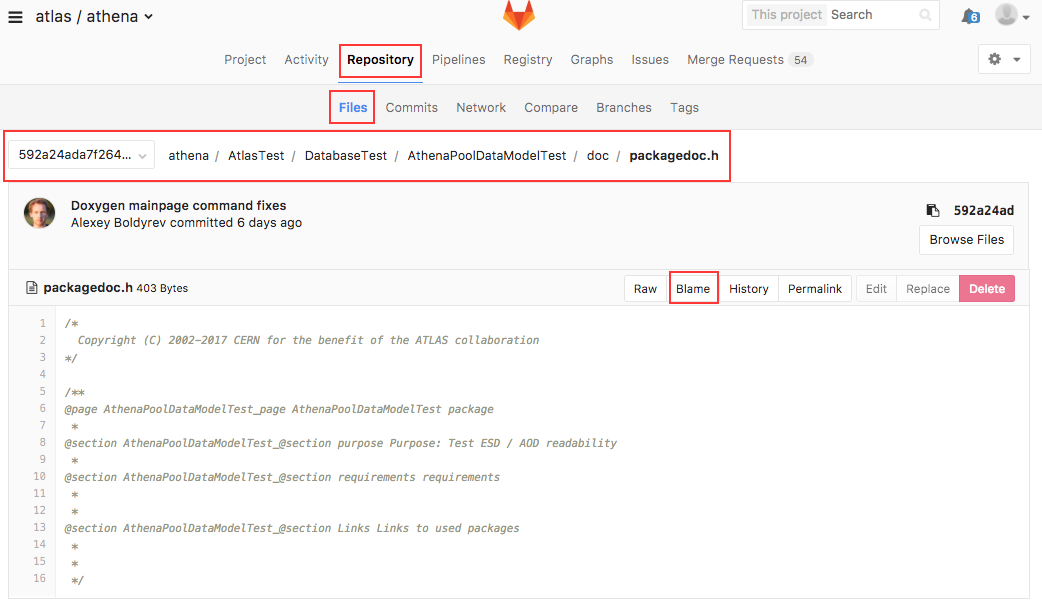Click the packagedoc.h file icon
The height and width of the screenshot is (608, 1042).
click(x=31, y=288)
